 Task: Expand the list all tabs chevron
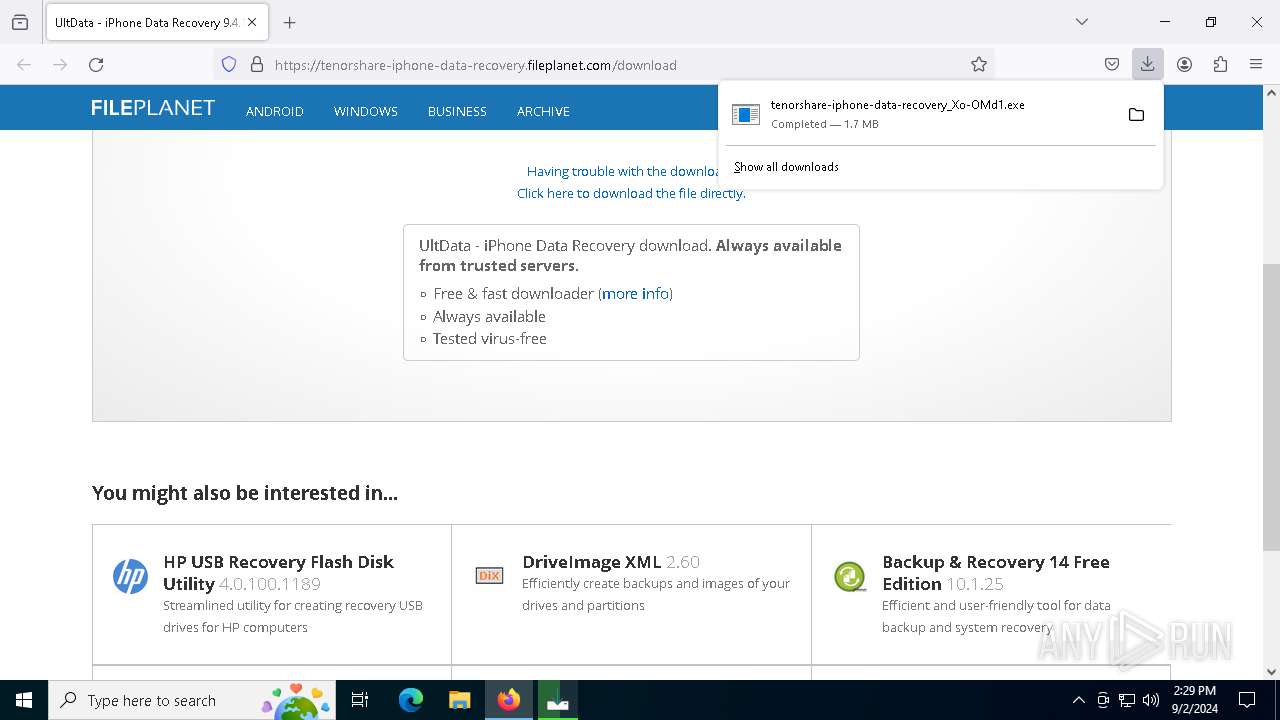(1081, 22)
